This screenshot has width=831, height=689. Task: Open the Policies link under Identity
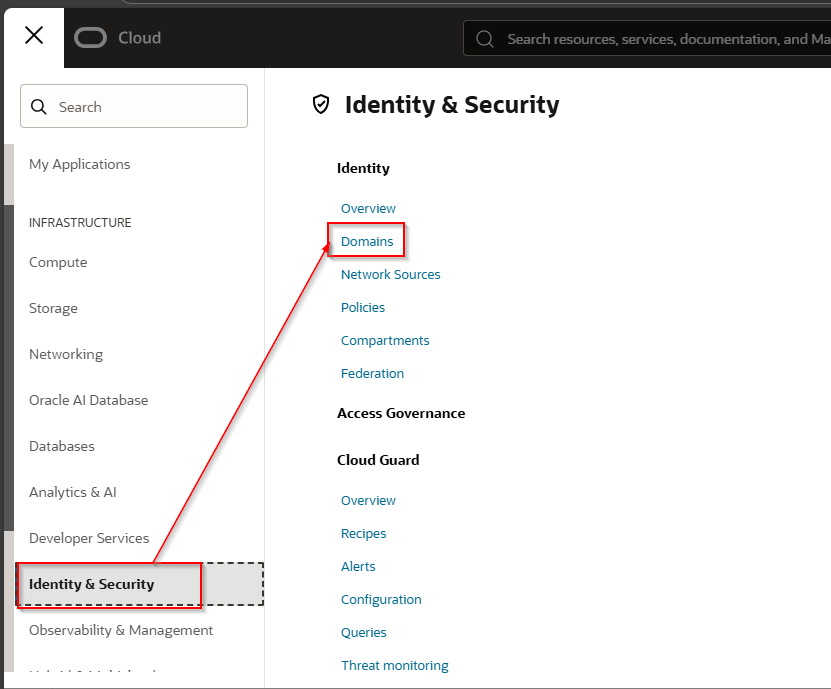click(x=363, y=307)
